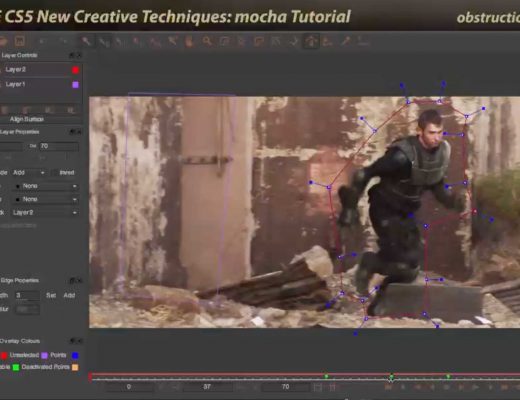Click the stop button in transport controls
The height and width of the screenshot is (400, 520).
(x=447, y=387)
